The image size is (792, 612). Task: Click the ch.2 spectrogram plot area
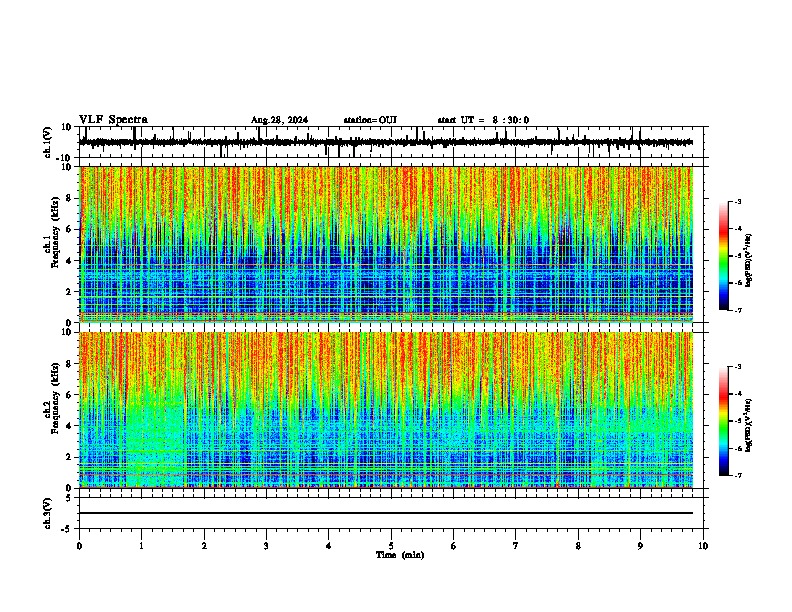pyautogui.click(x=386, y=410)
